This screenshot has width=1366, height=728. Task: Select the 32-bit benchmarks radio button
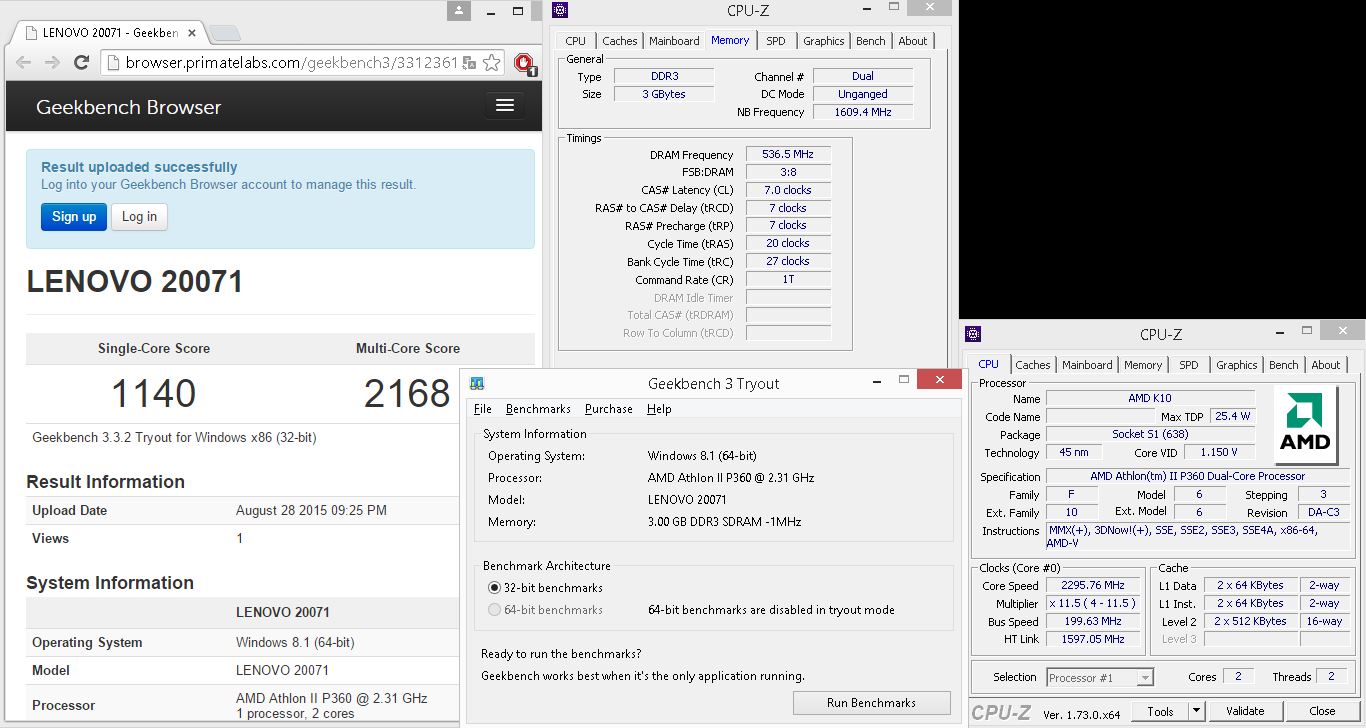click(494, 588)
